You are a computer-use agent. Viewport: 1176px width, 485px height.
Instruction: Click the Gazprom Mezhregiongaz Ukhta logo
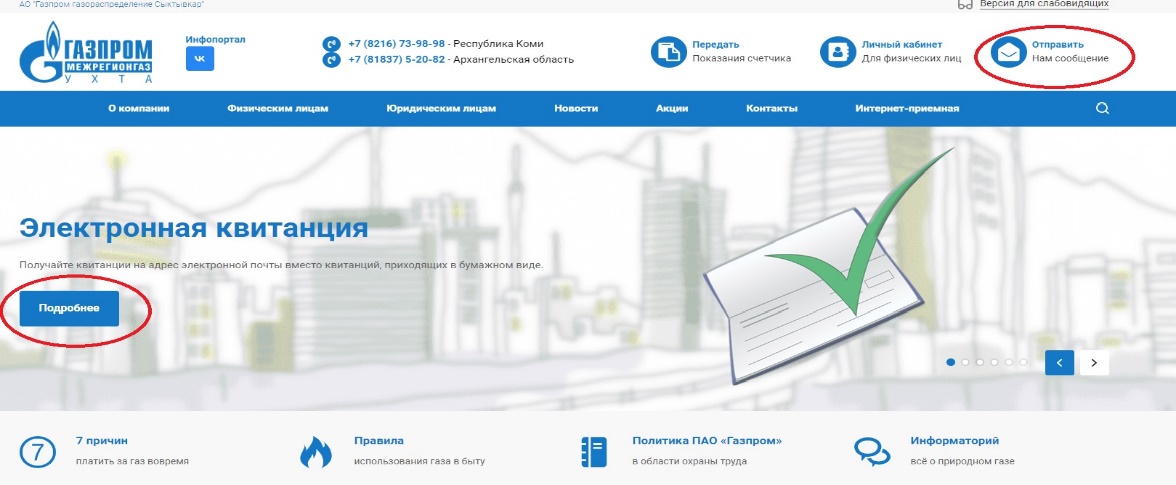(x=87, y=56)
